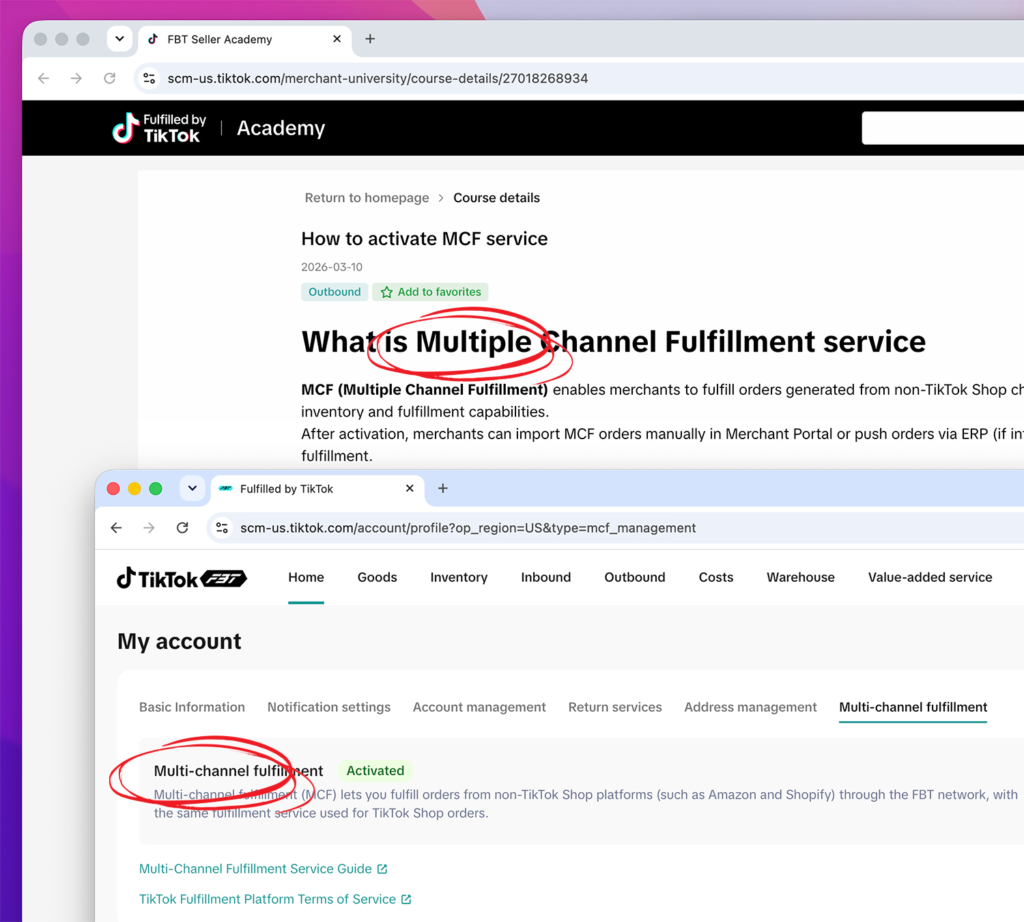Open TikTok Fulfillment Platform Terms of Service

coord(268,899)
